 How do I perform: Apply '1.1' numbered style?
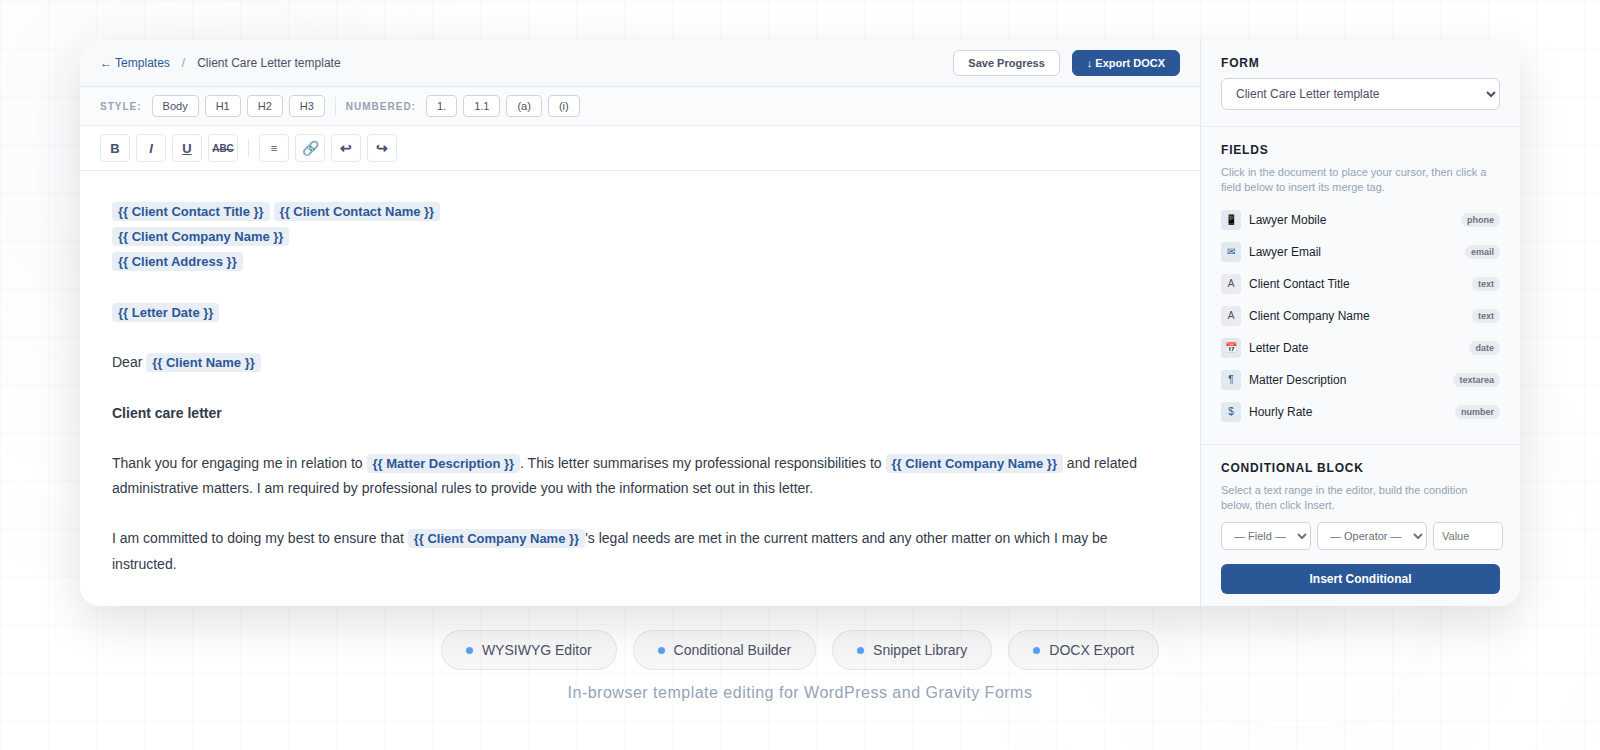(481, 106)
